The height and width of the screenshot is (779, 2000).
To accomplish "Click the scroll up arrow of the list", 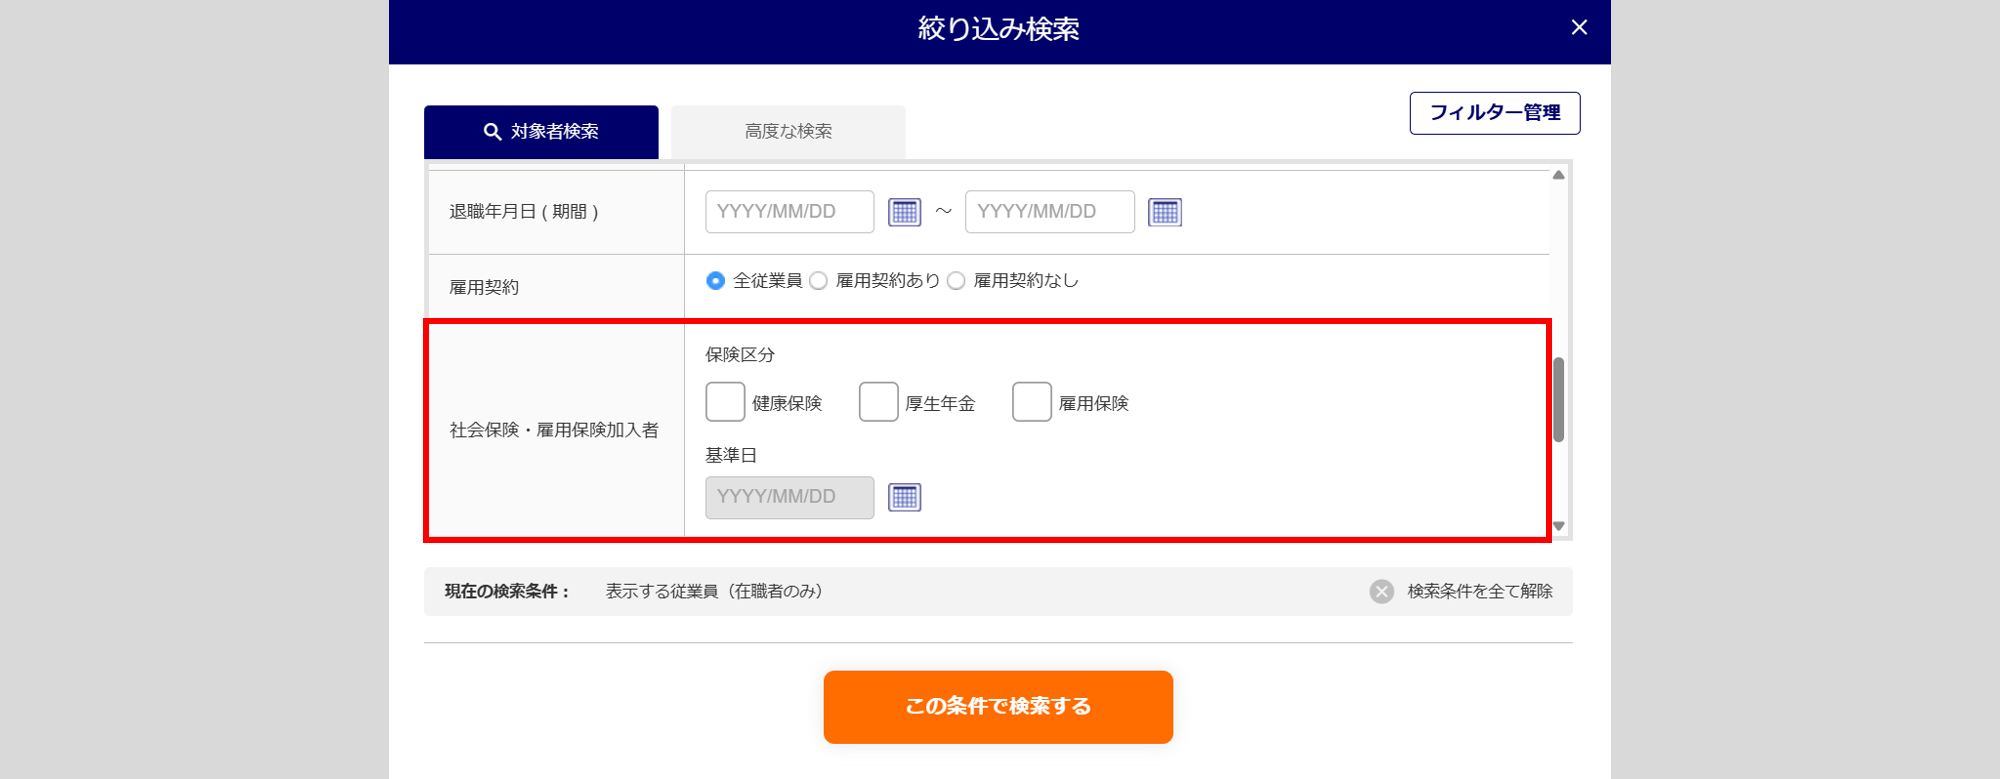I will tap(1558, 175).
